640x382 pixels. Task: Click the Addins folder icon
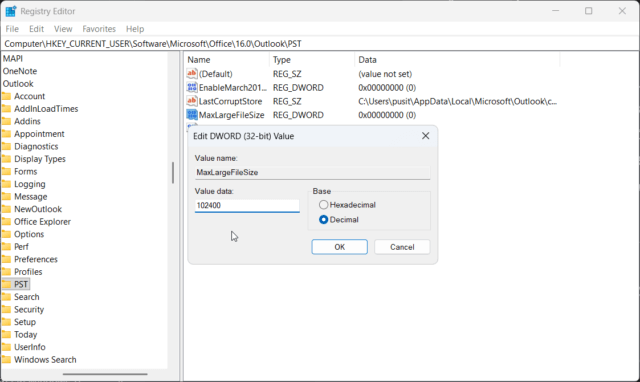[x=7, y=121]
